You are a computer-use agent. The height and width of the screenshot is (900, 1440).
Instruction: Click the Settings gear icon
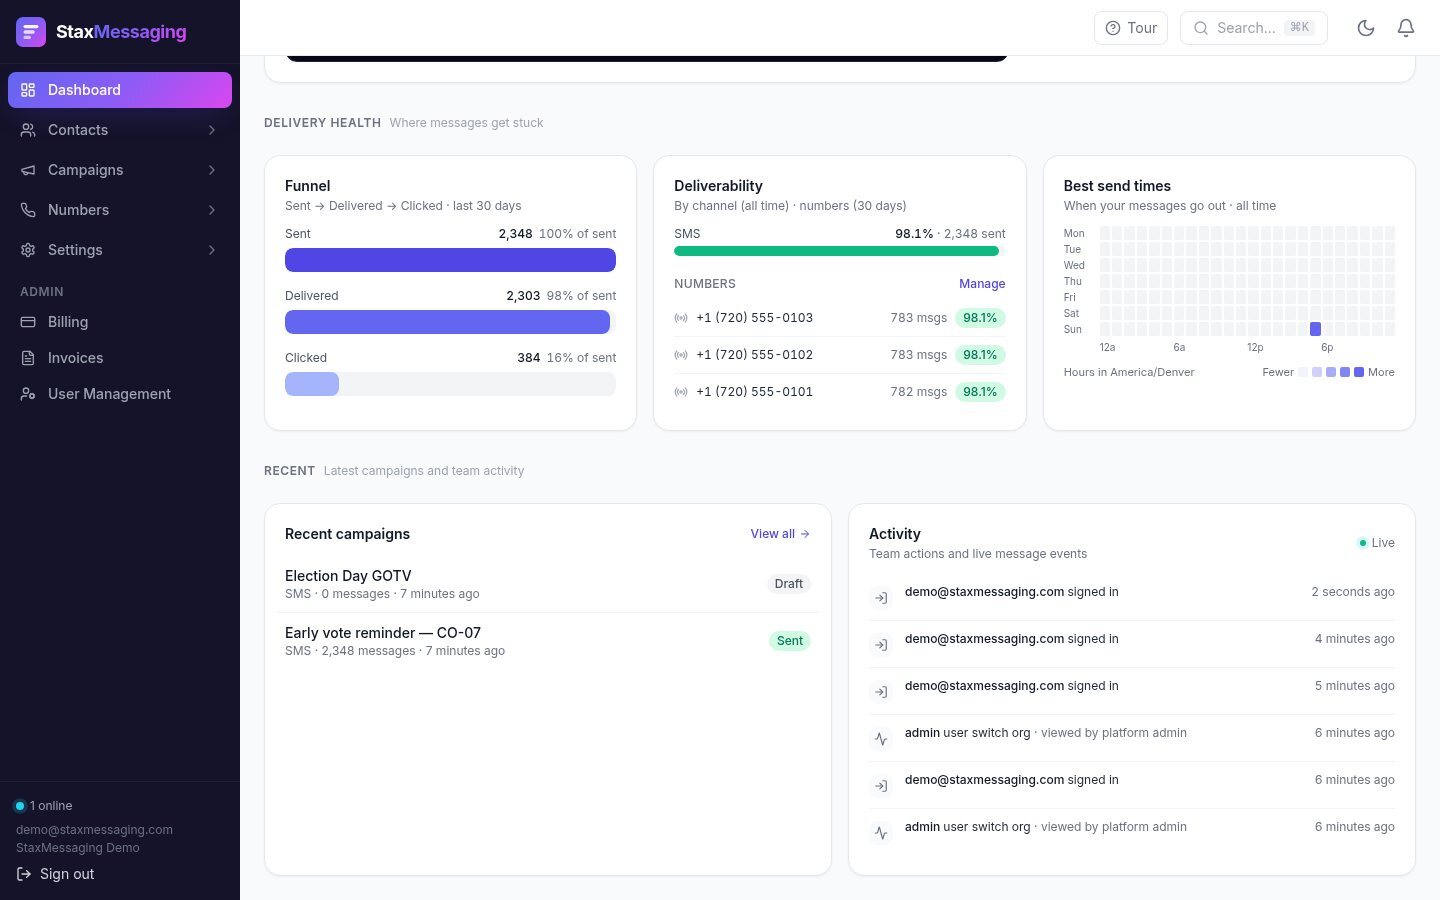28,250
